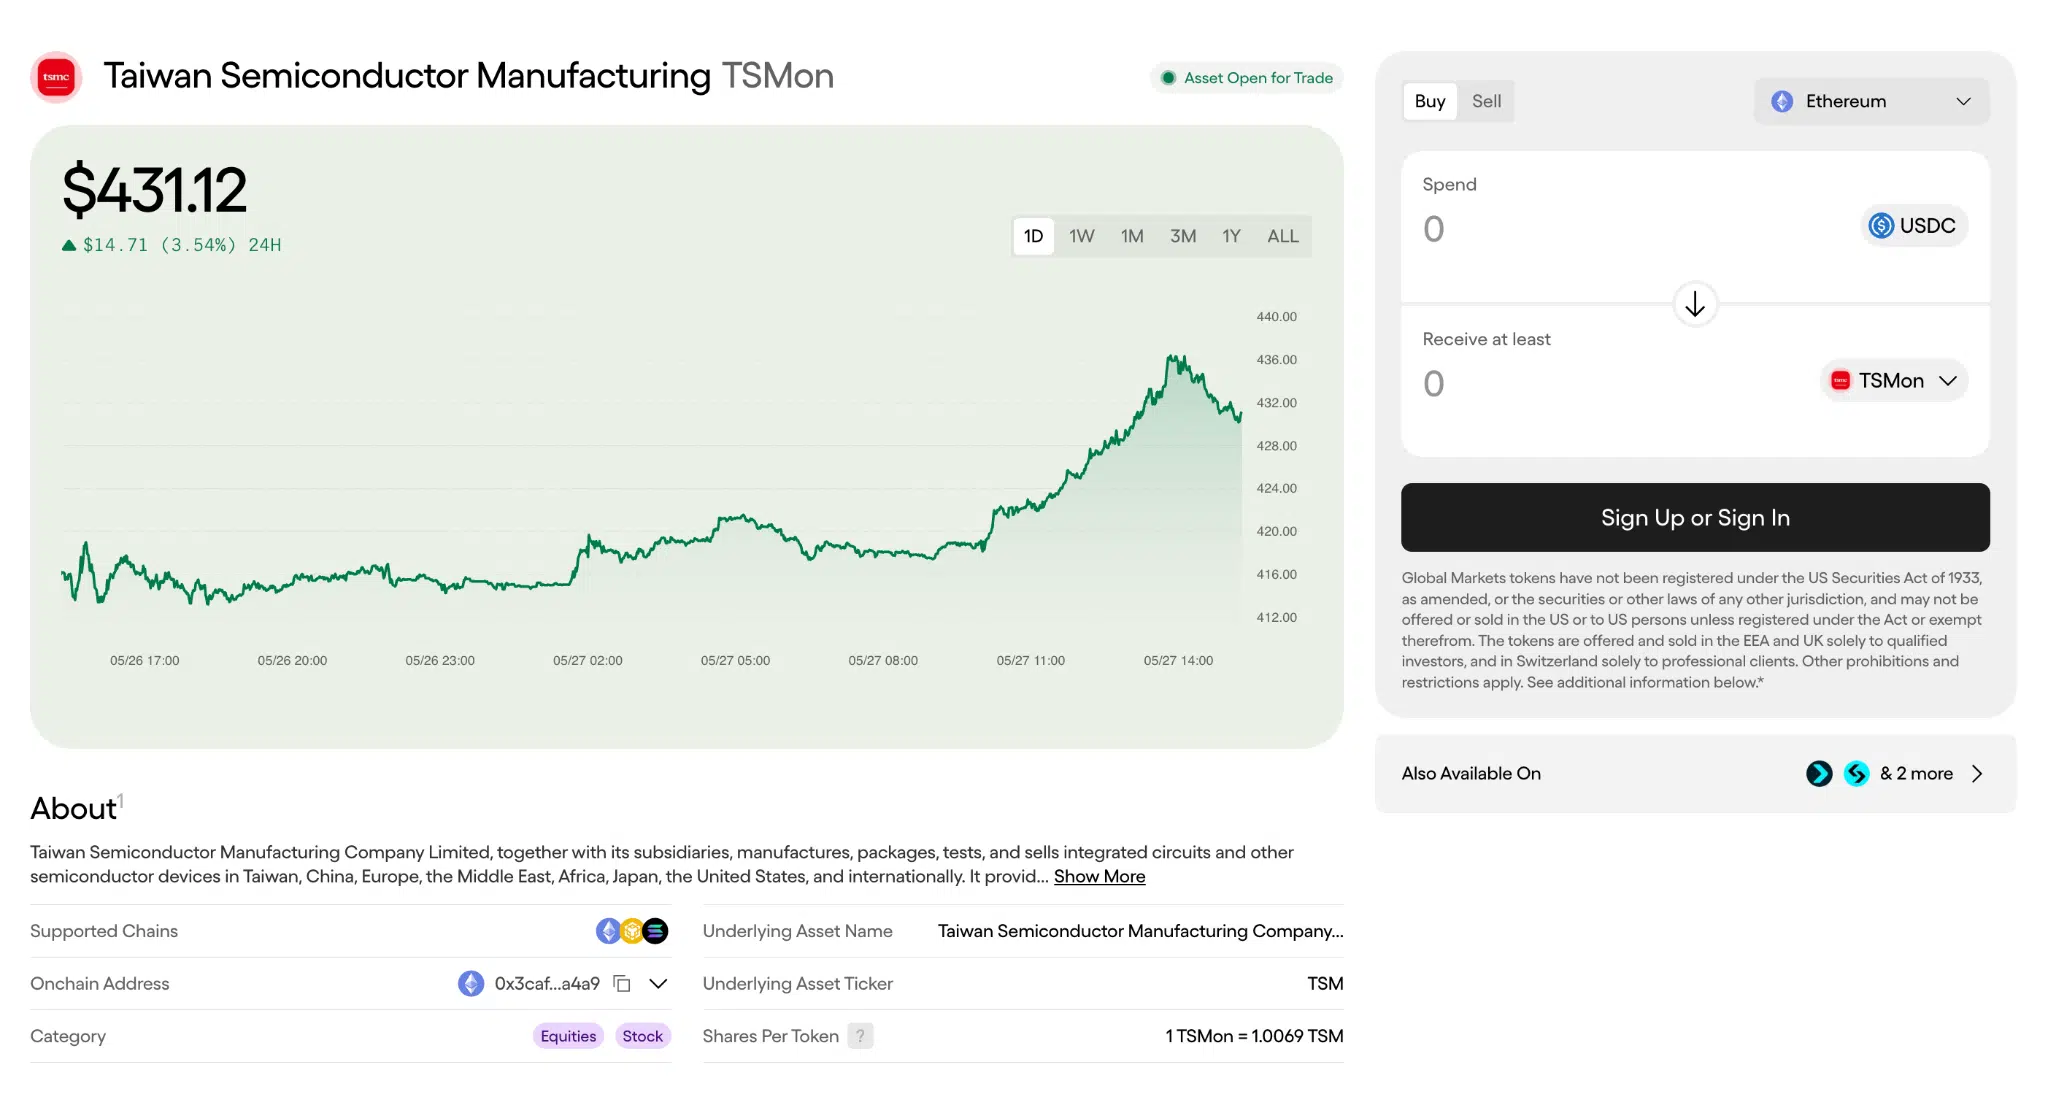The height and width of the screenshot is (1112, 2048).
Task: Click the Show More link in About
Action: (1099, 877)
